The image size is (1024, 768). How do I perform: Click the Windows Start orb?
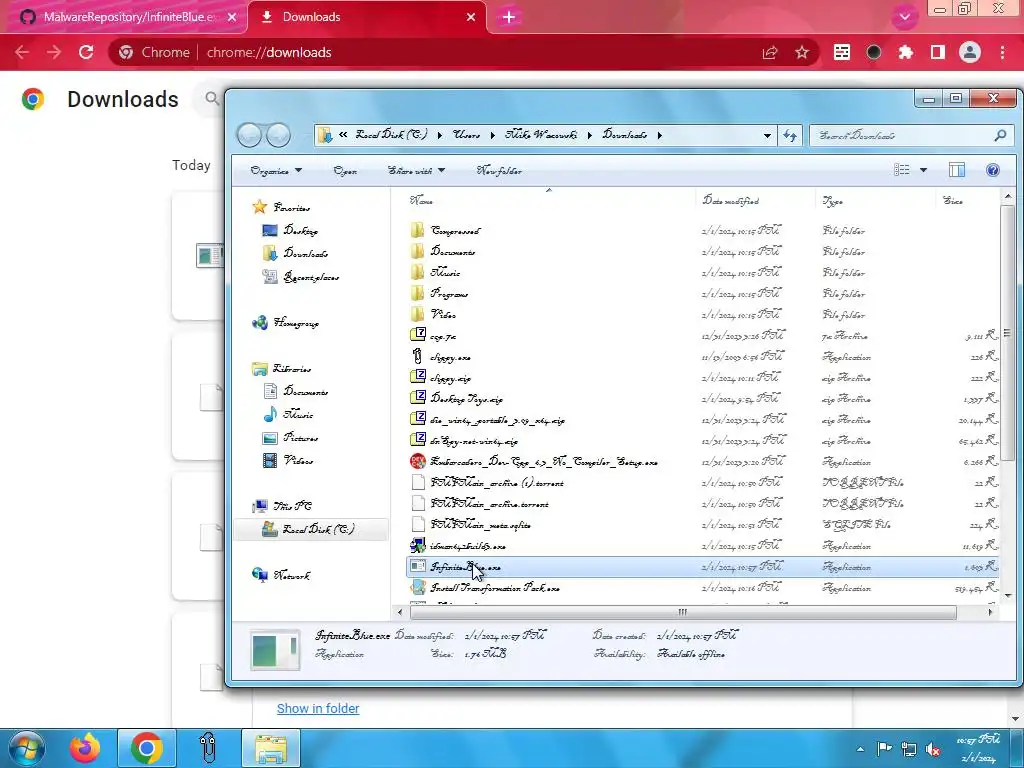coord(26,748)
